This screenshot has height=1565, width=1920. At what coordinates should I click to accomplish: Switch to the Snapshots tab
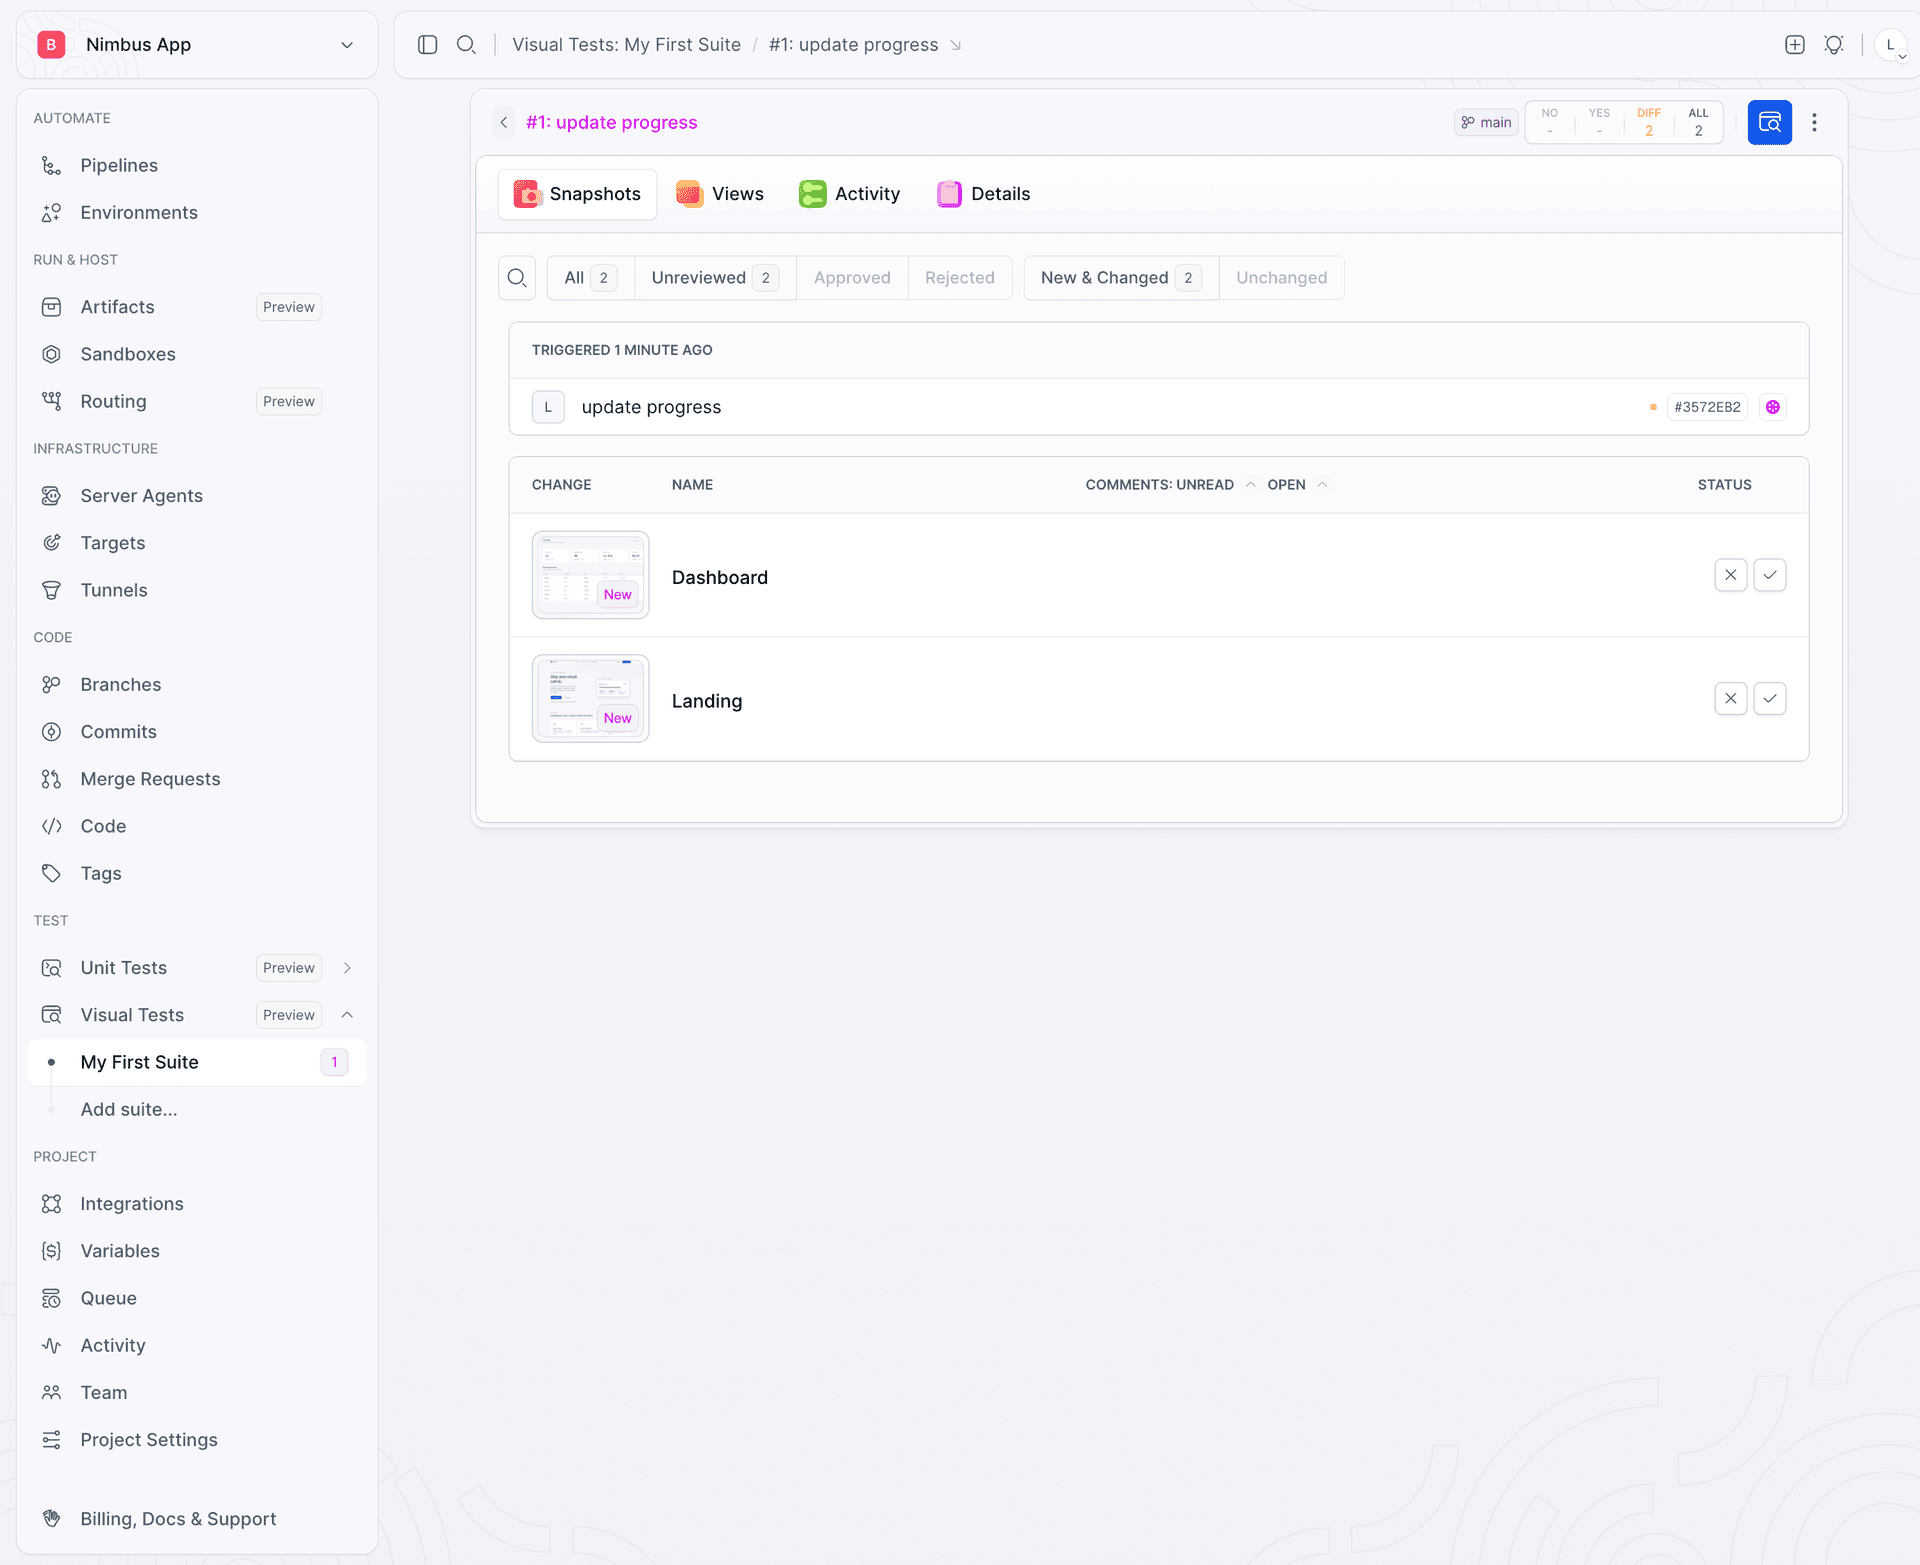click(x=577, y=194)
